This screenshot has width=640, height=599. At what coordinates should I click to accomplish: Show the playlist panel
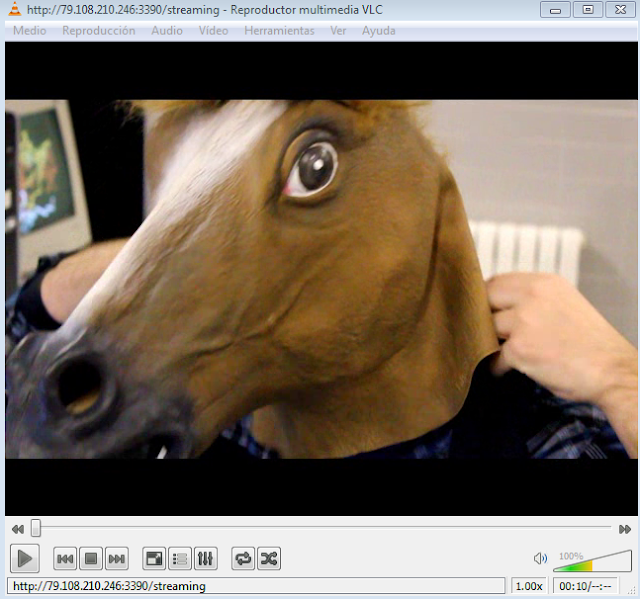(x=180, y=559)
